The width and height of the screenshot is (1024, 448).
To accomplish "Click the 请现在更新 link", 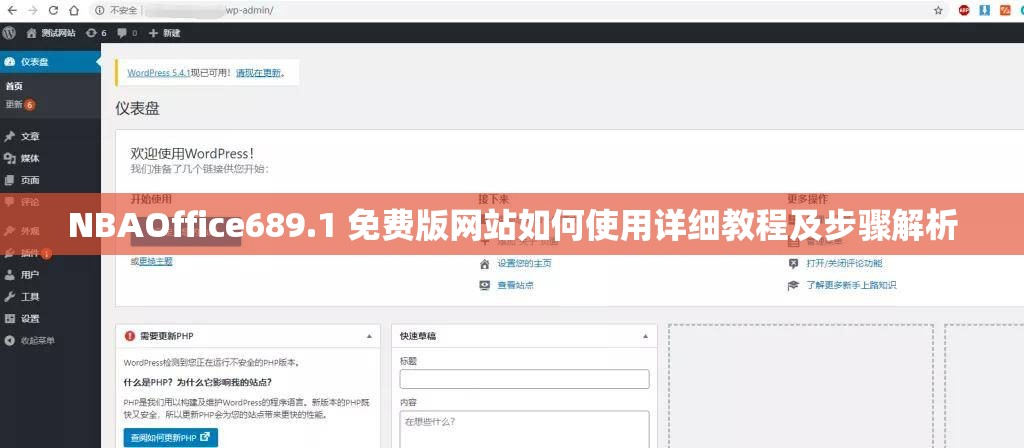I will pyautogui.click(x=259, y=73).
